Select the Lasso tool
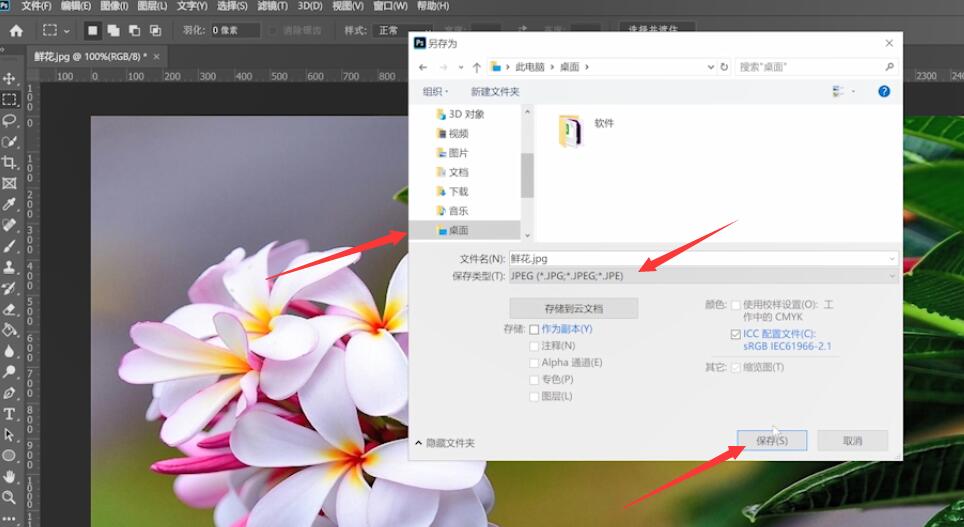The image size is (964, 527). pyautogui.click(x=9, y=120)
